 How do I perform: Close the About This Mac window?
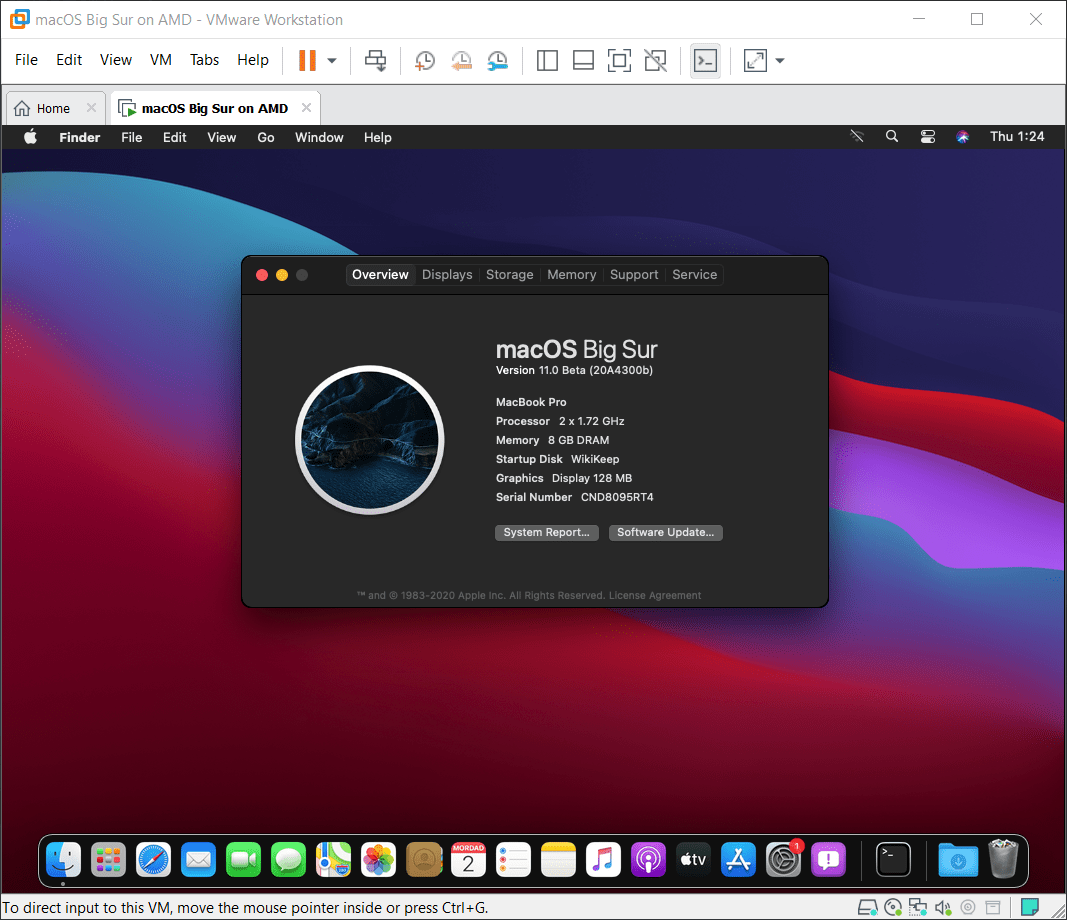(x=262, y=275)
